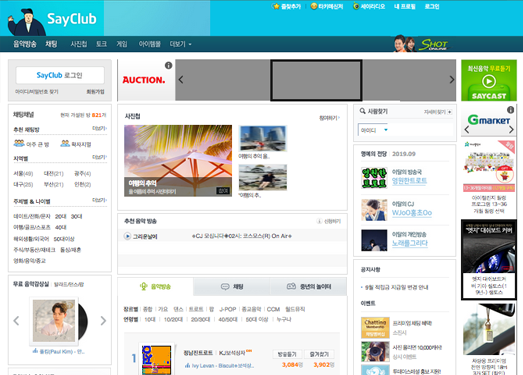Image resolution: width=523 pixels, height=375 pixels.
Task: Play the SAYCAST free music banner
Action: (489, 81)
